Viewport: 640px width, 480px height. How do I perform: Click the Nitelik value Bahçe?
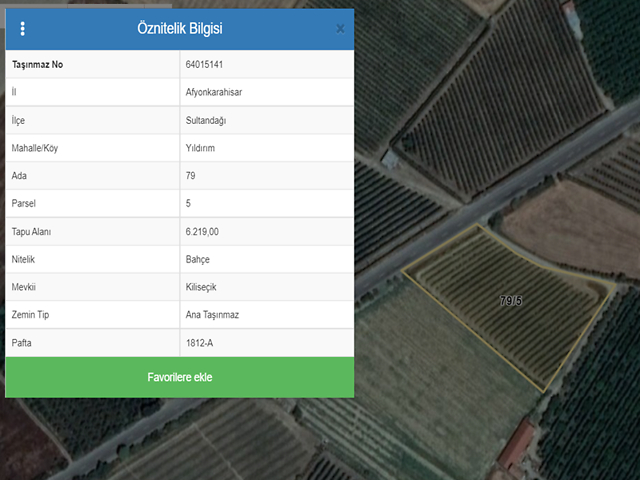coord(198,259)
